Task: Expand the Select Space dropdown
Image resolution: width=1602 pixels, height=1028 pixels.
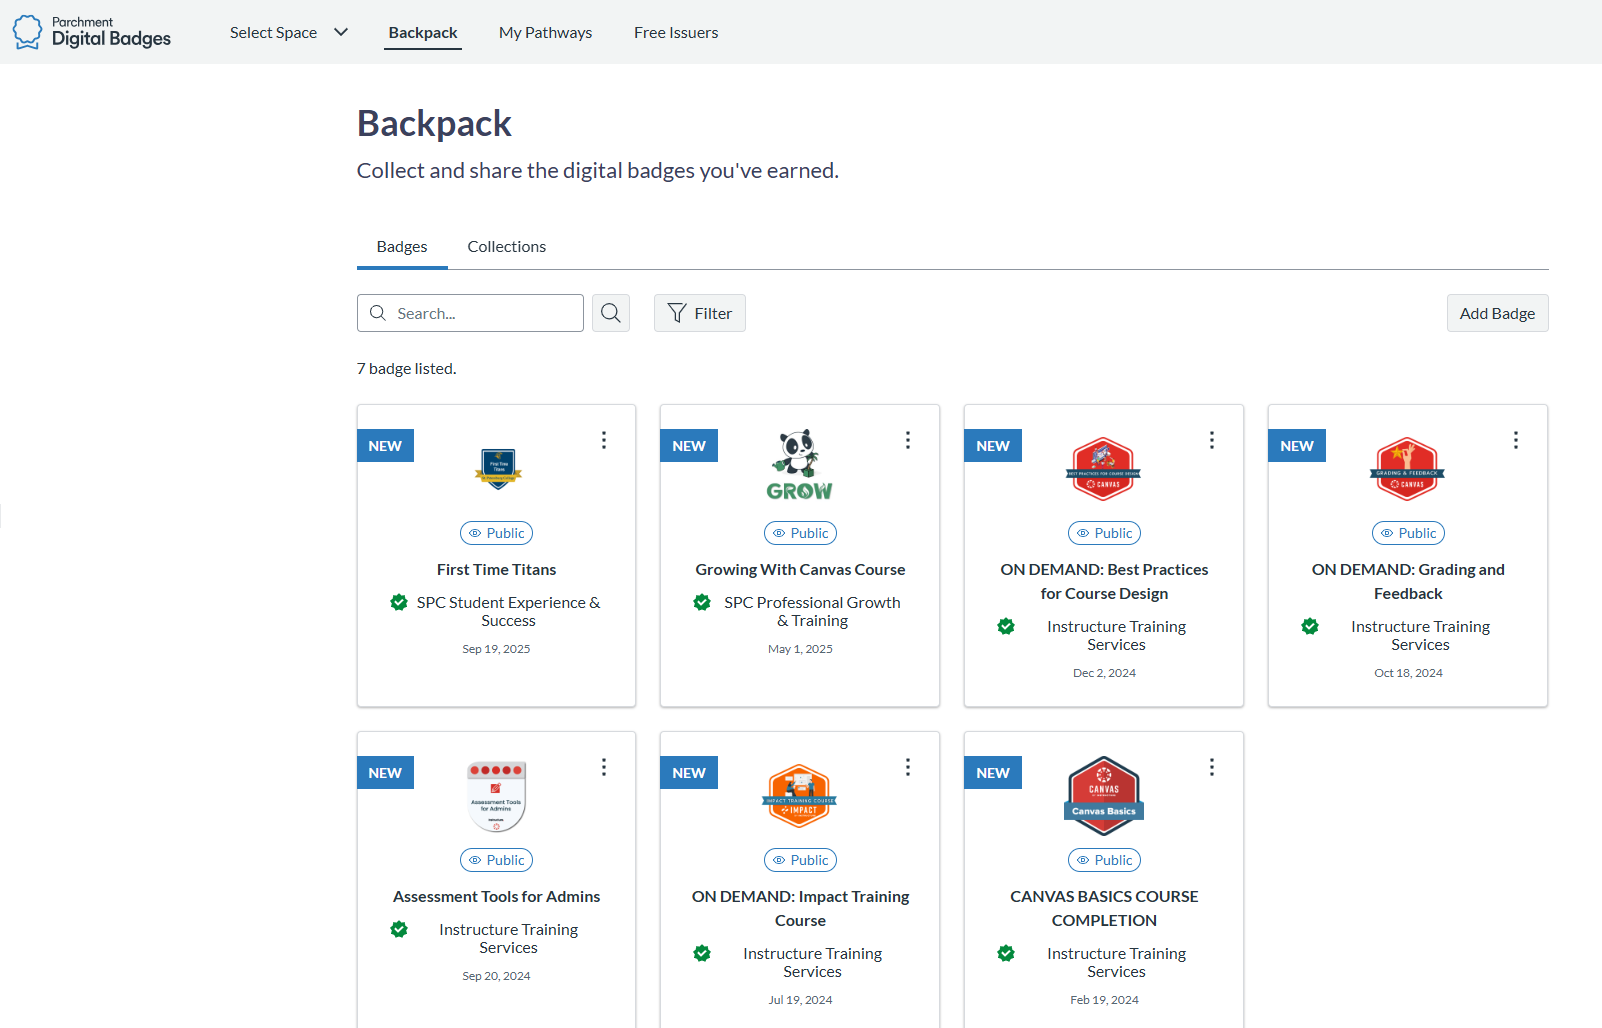Action: click(288, 32)
